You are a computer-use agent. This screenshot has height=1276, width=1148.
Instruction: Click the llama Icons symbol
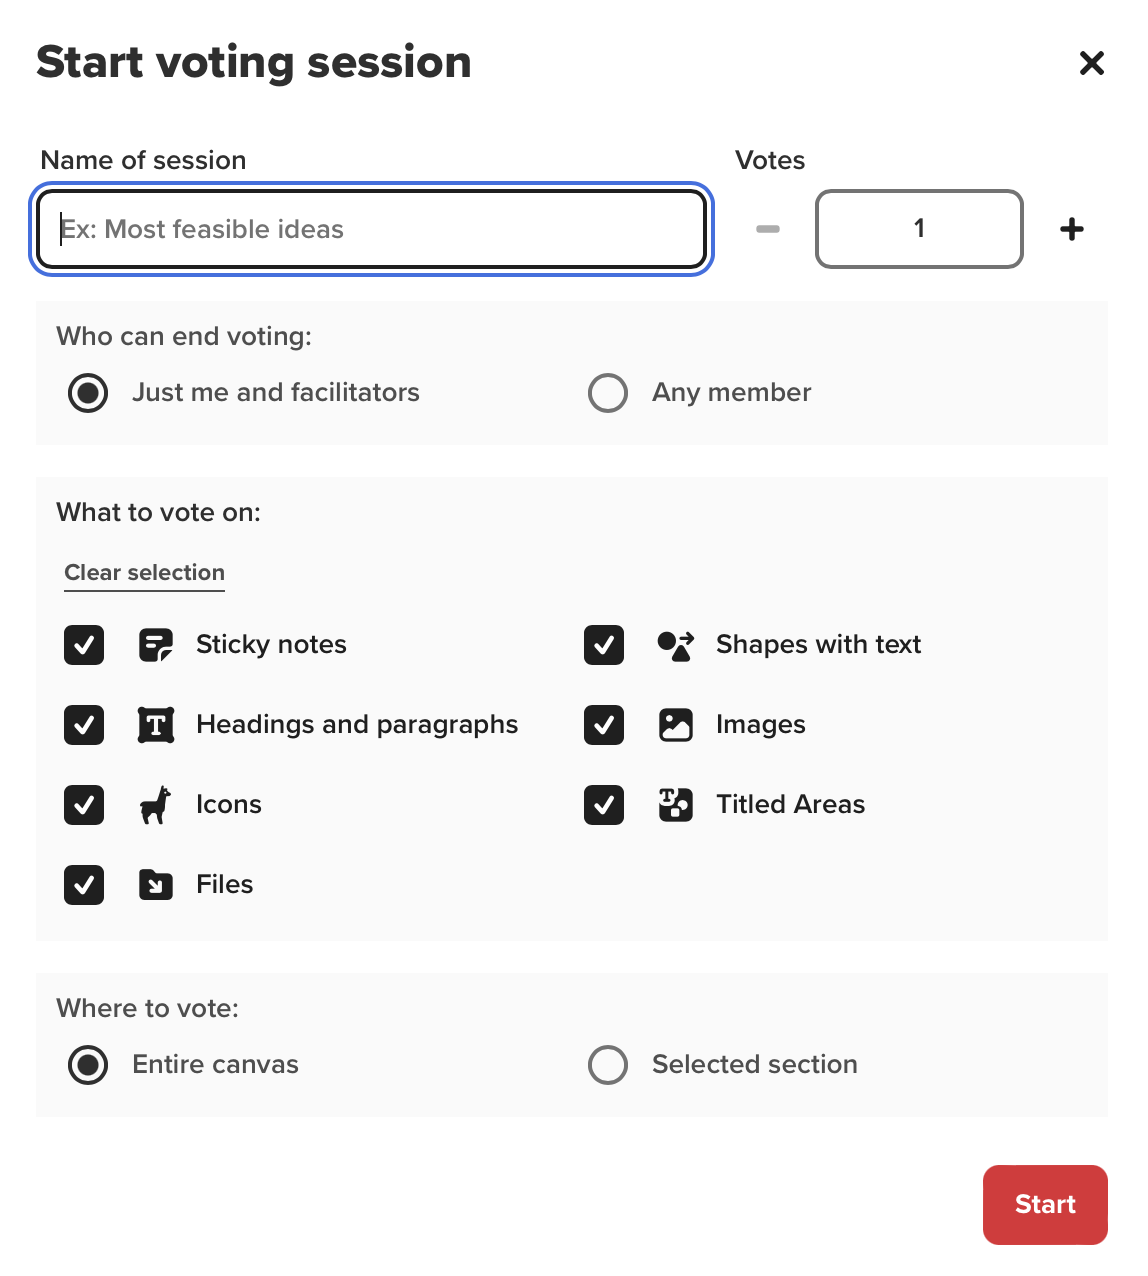(x=156, y=805)
